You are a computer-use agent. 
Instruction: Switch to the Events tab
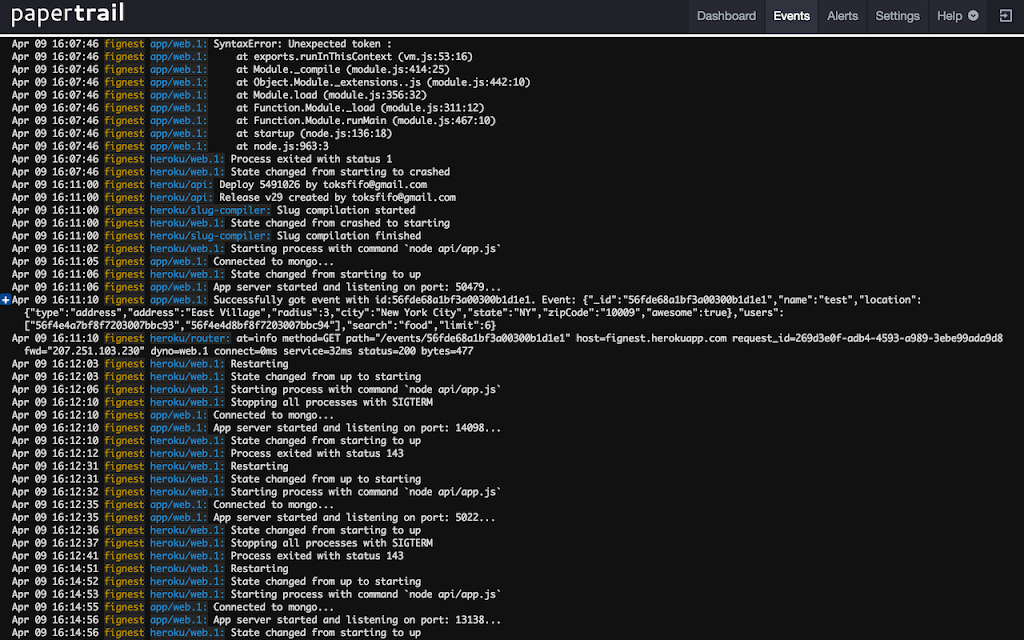(x=792, y=16)
